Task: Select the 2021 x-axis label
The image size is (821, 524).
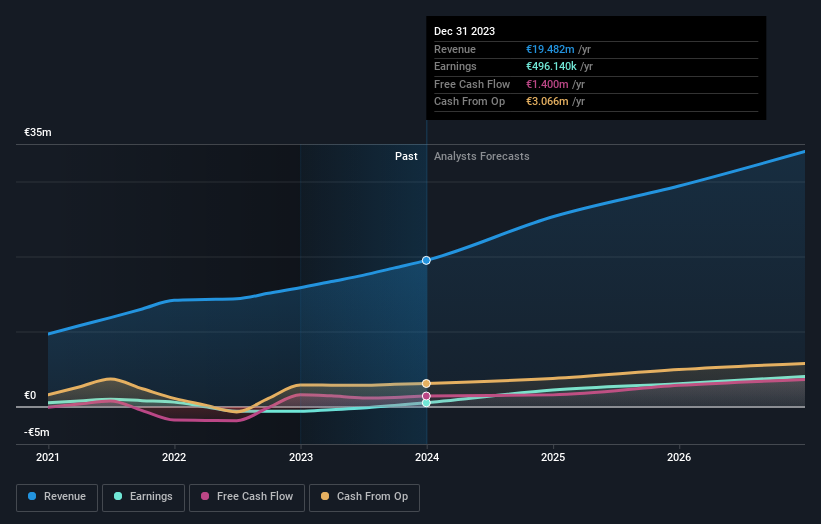Action: tap(48, 457)
